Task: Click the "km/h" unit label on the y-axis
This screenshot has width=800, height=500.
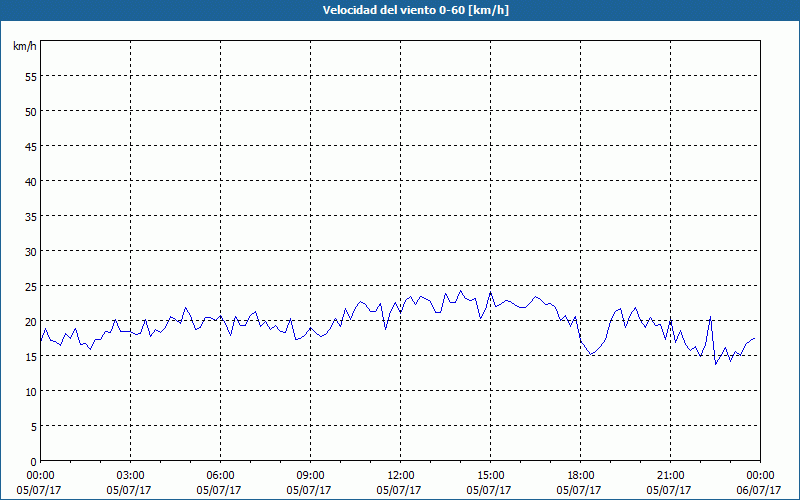Action: (25, 46)
